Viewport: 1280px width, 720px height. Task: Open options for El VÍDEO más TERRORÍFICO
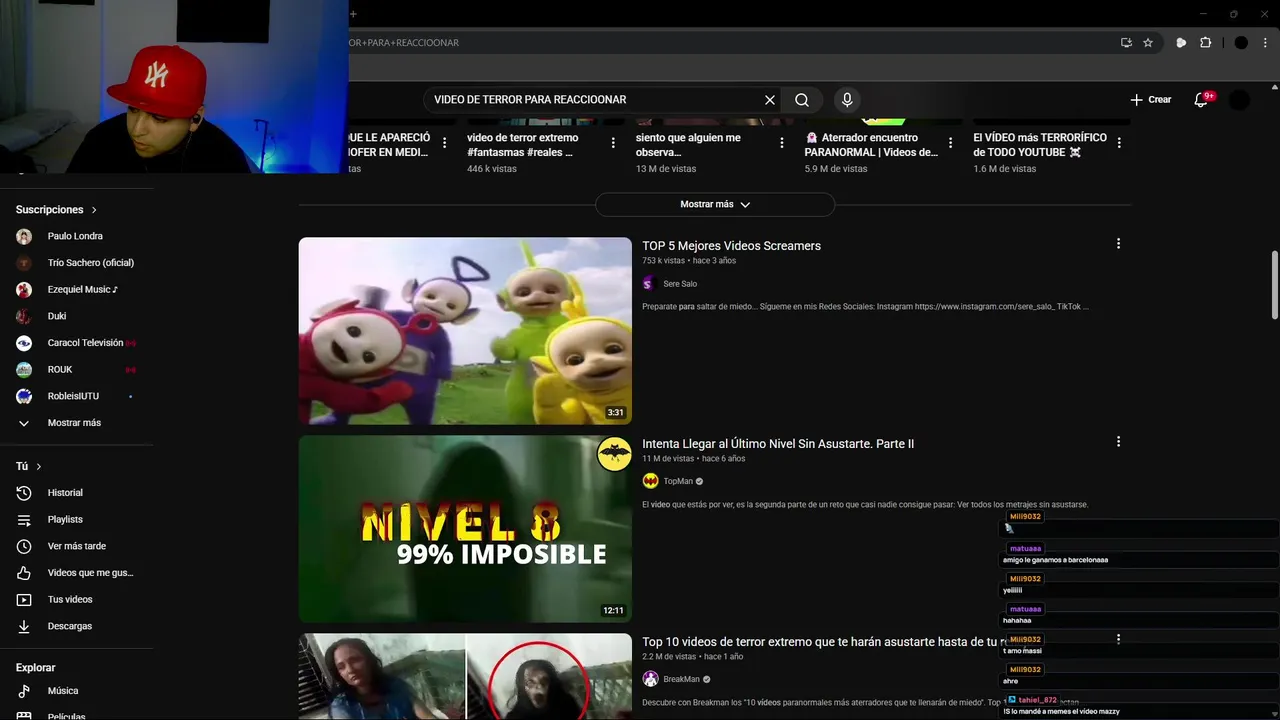1119,143
